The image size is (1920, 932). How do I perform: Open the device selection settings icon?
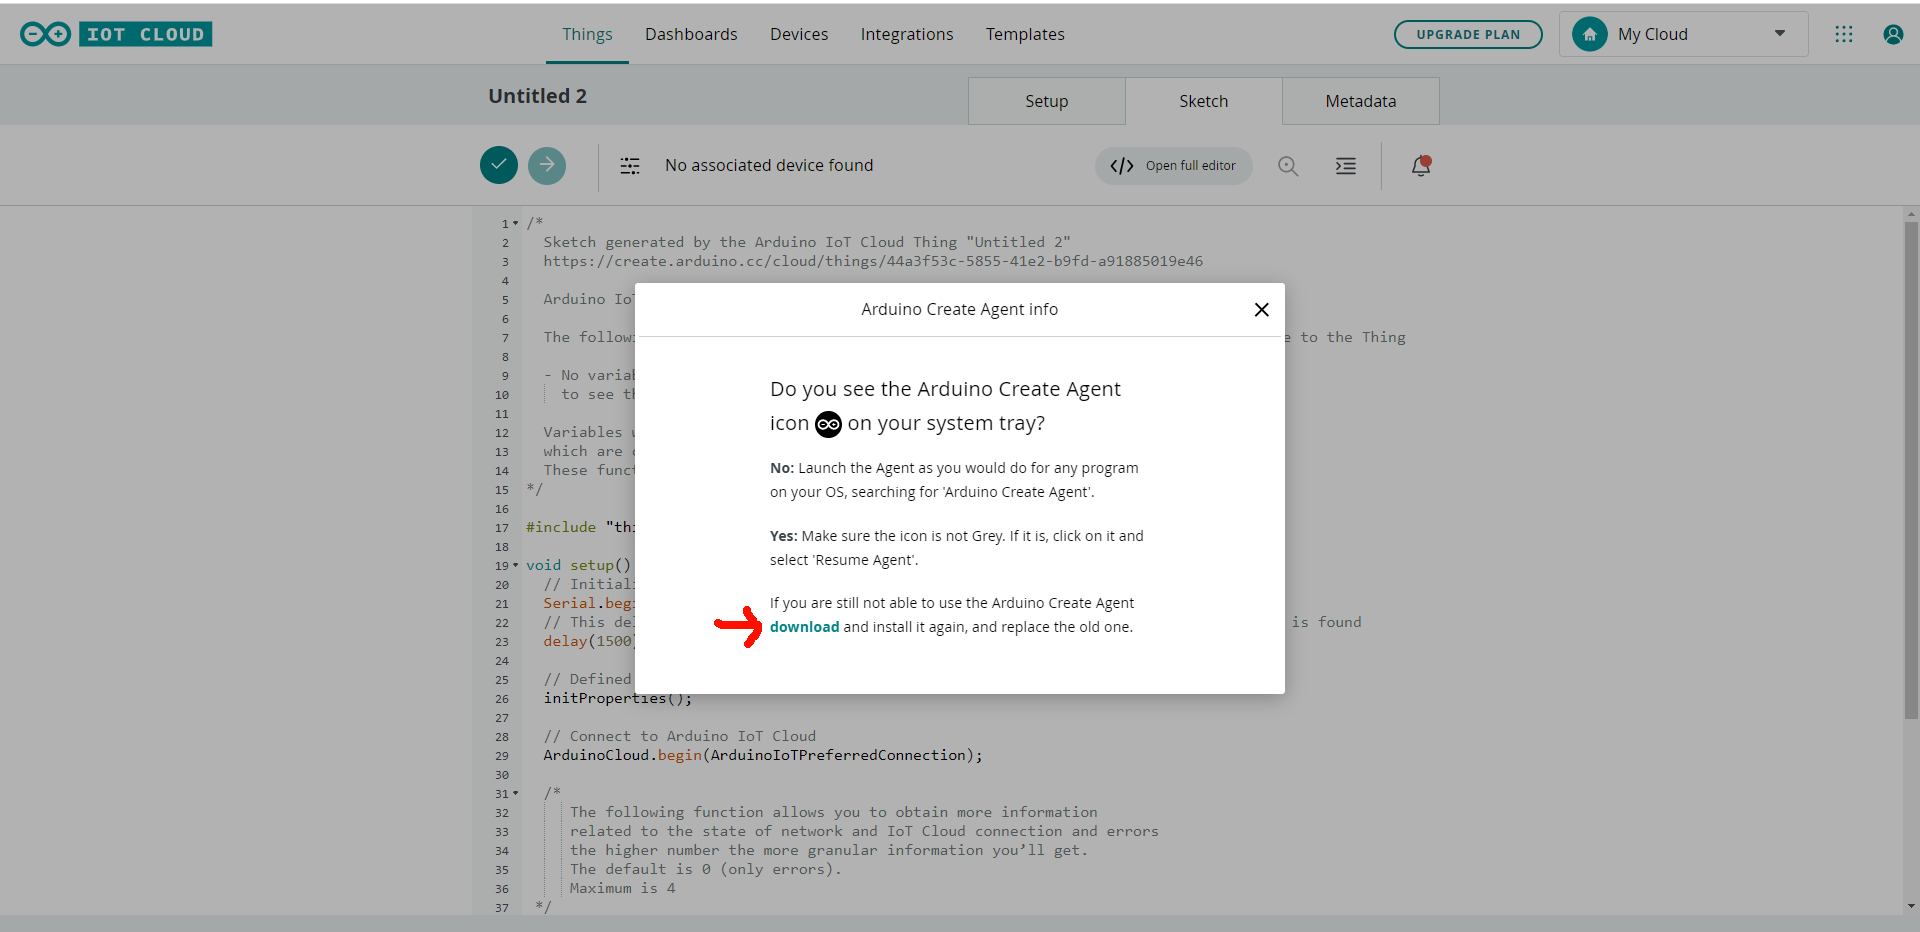coord(630,166)
